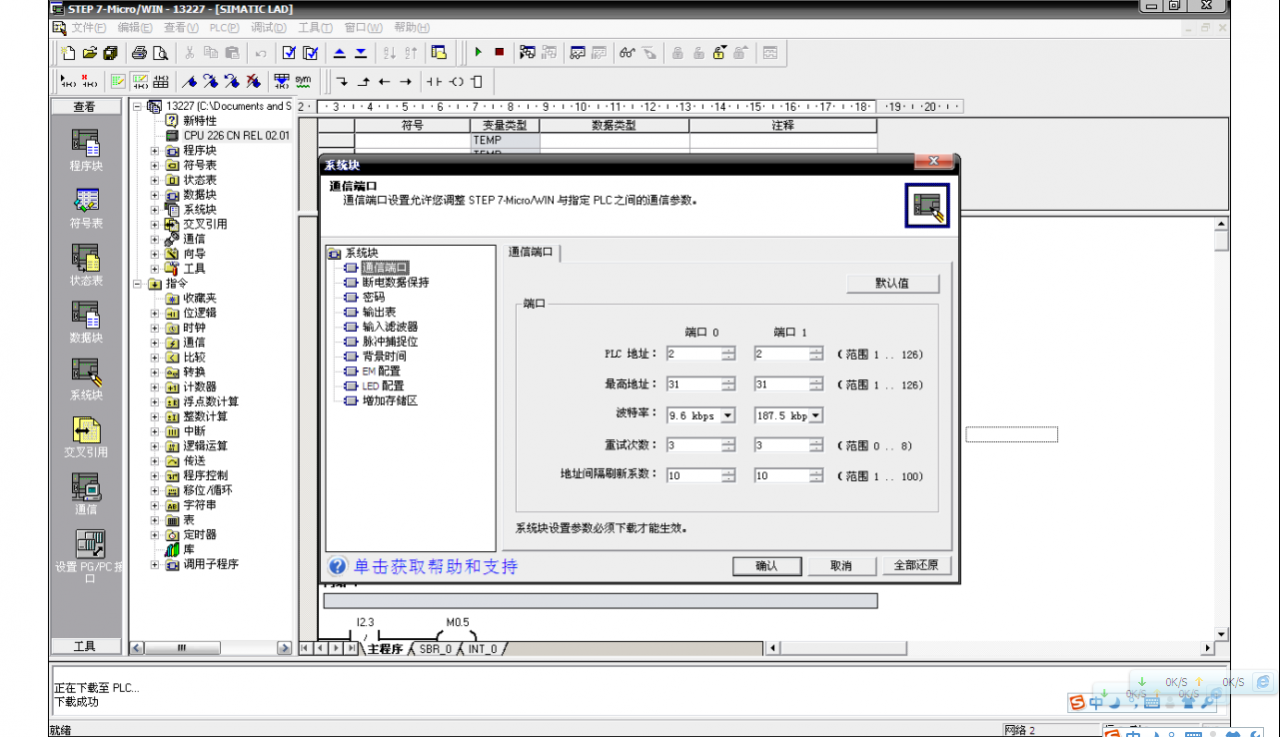Insert a coil using the LAD toolbar icon

456,81
